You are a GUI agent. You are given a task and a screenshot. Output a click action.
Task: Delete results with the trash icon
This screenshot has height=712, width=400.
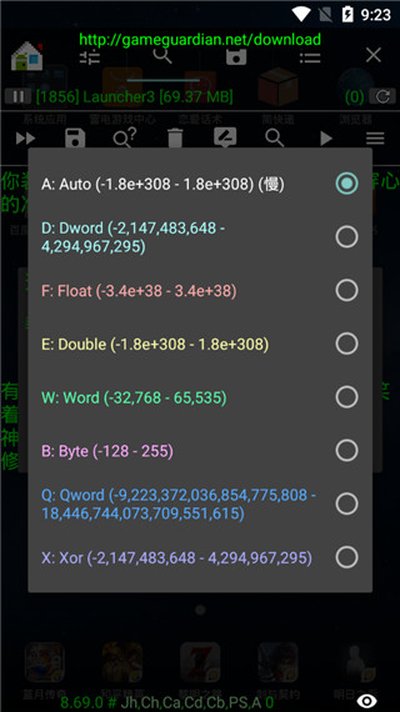click(175, 138)
